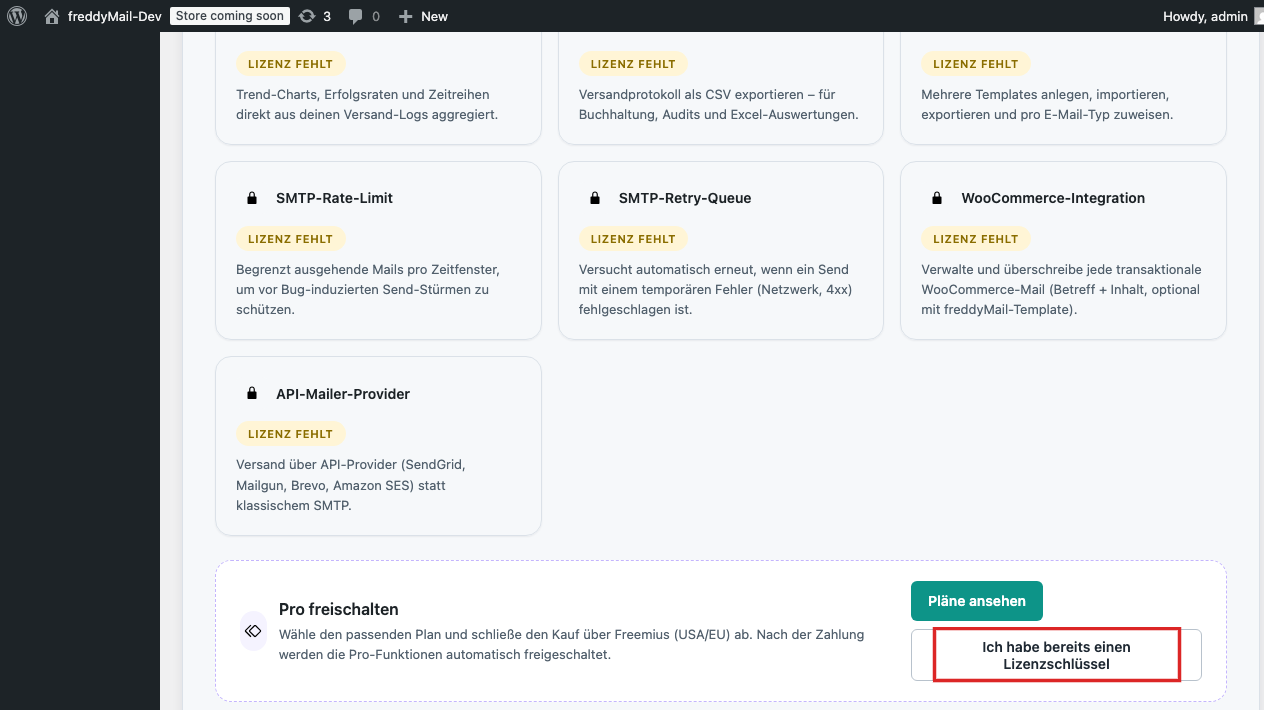The image size is (1264, 710).
Task: Click the lock icon on WooCommerce-Integration
Action: (937, 198)
